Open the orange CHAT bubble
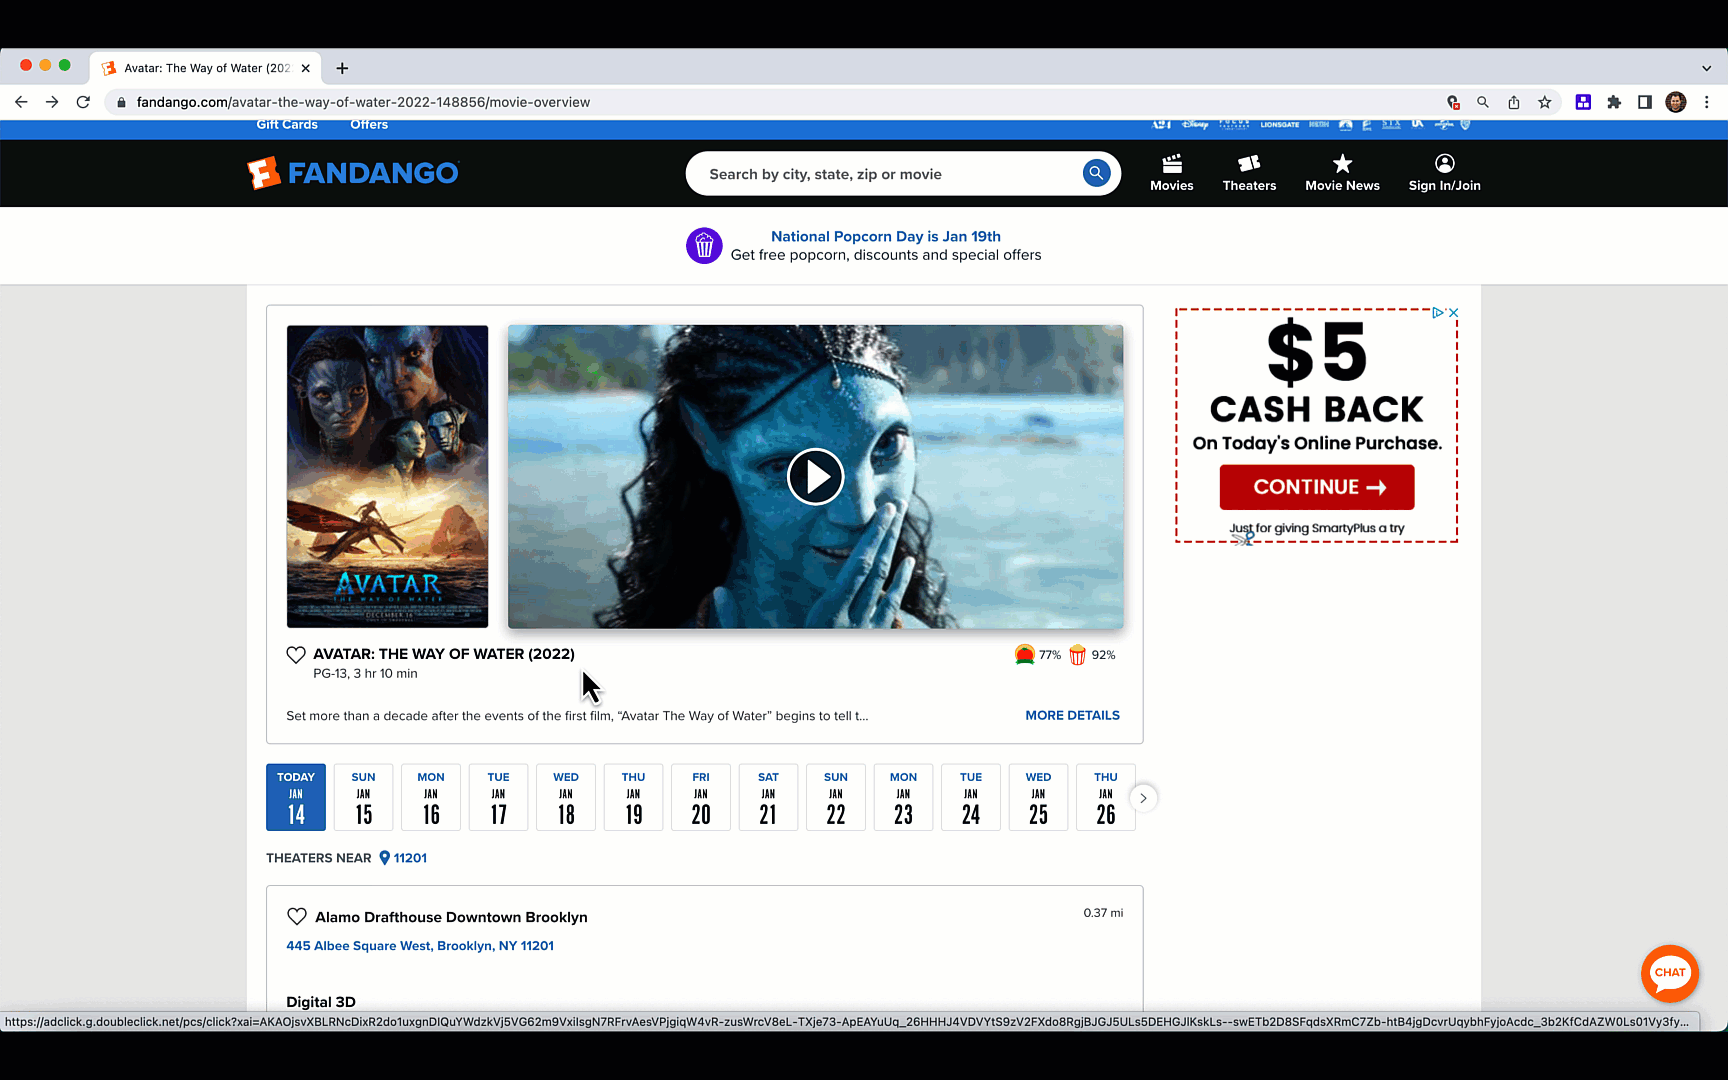This screenshot has height=1080, width=1728. 1669,973
